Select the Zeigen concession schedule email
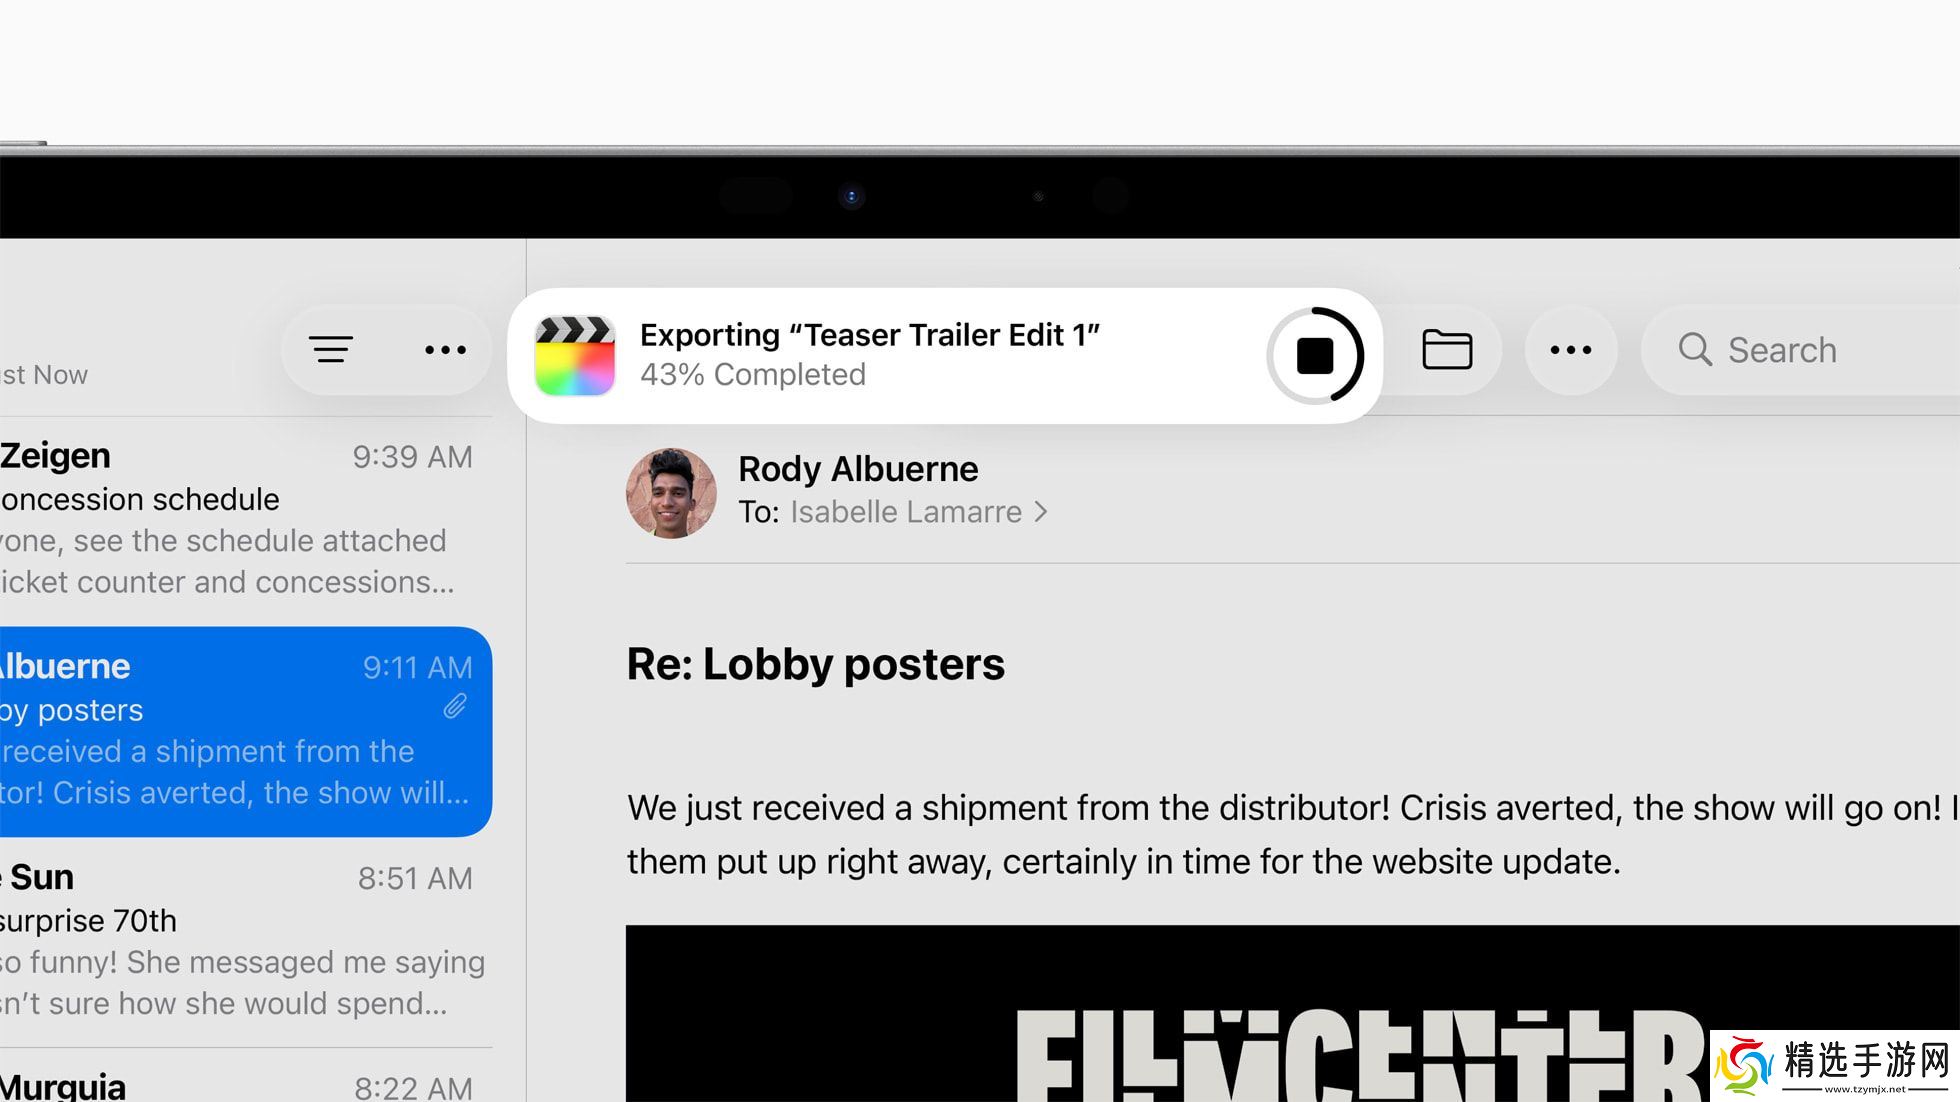 [246, 520]
